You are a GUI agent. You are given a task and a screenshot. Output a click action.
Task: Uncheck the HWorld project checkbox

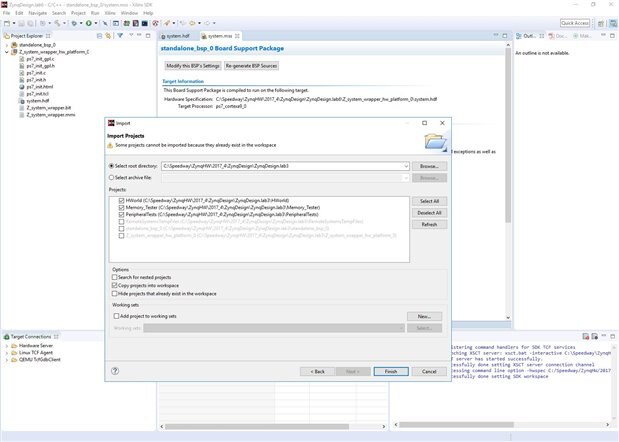pos(121,200)
